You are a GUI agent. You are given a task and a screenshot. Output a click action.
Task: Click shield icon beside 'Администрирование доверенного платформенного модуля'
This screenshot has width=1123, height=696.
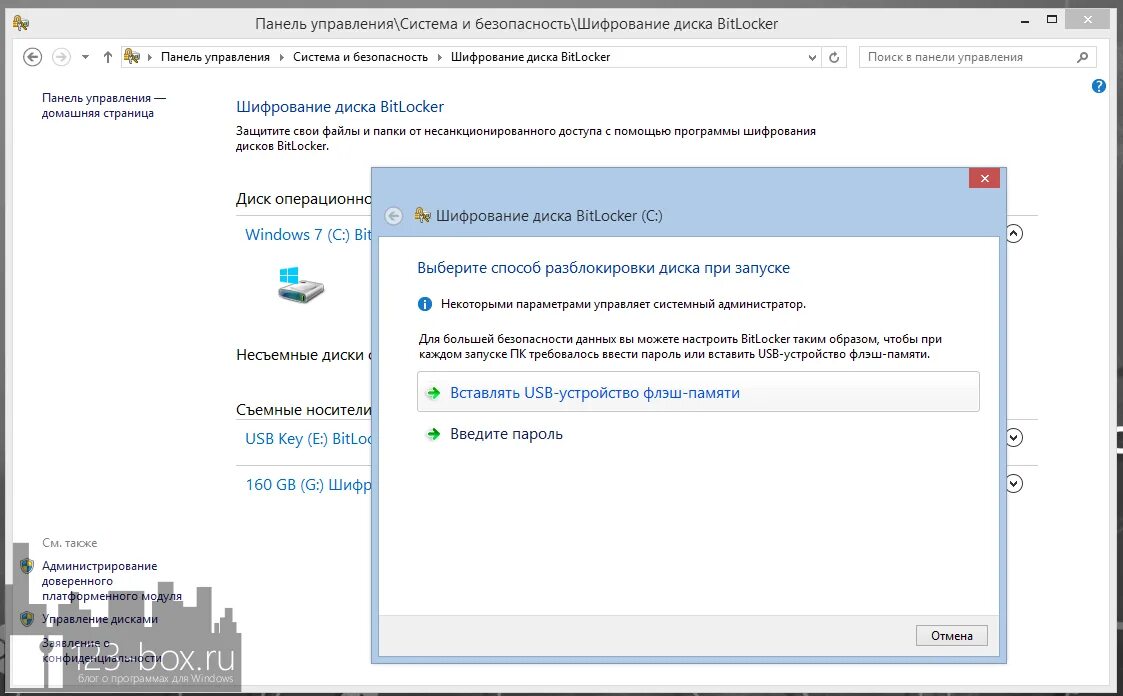click(x=27, y=566)
